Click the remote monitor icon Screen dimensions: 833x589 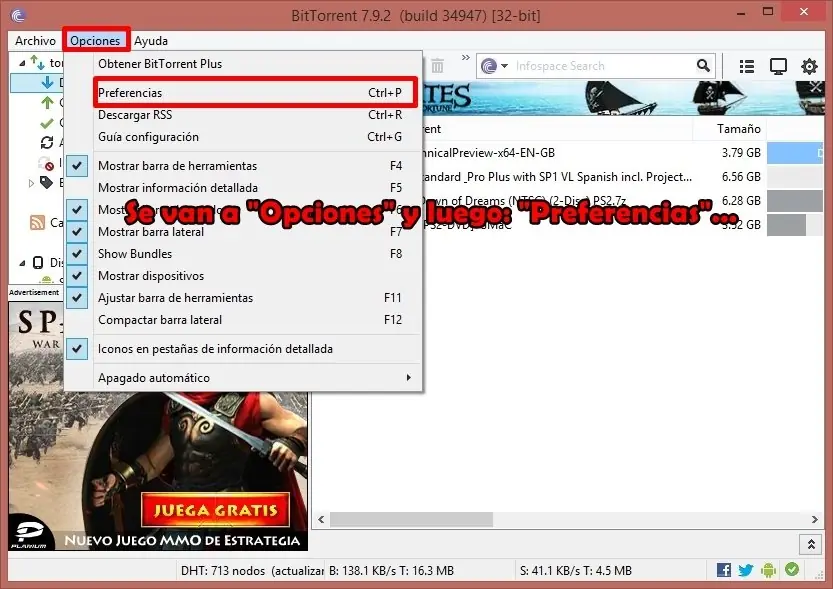pyautogui.click(x=778, y=66)
